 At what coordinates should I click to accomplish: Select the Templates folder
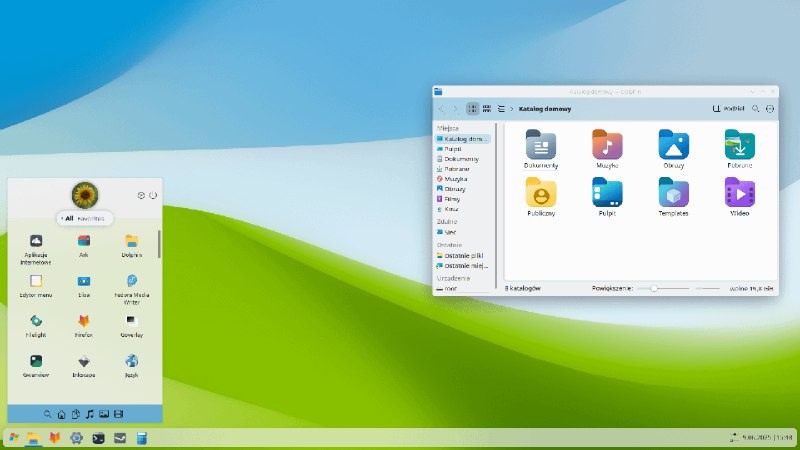673,196
